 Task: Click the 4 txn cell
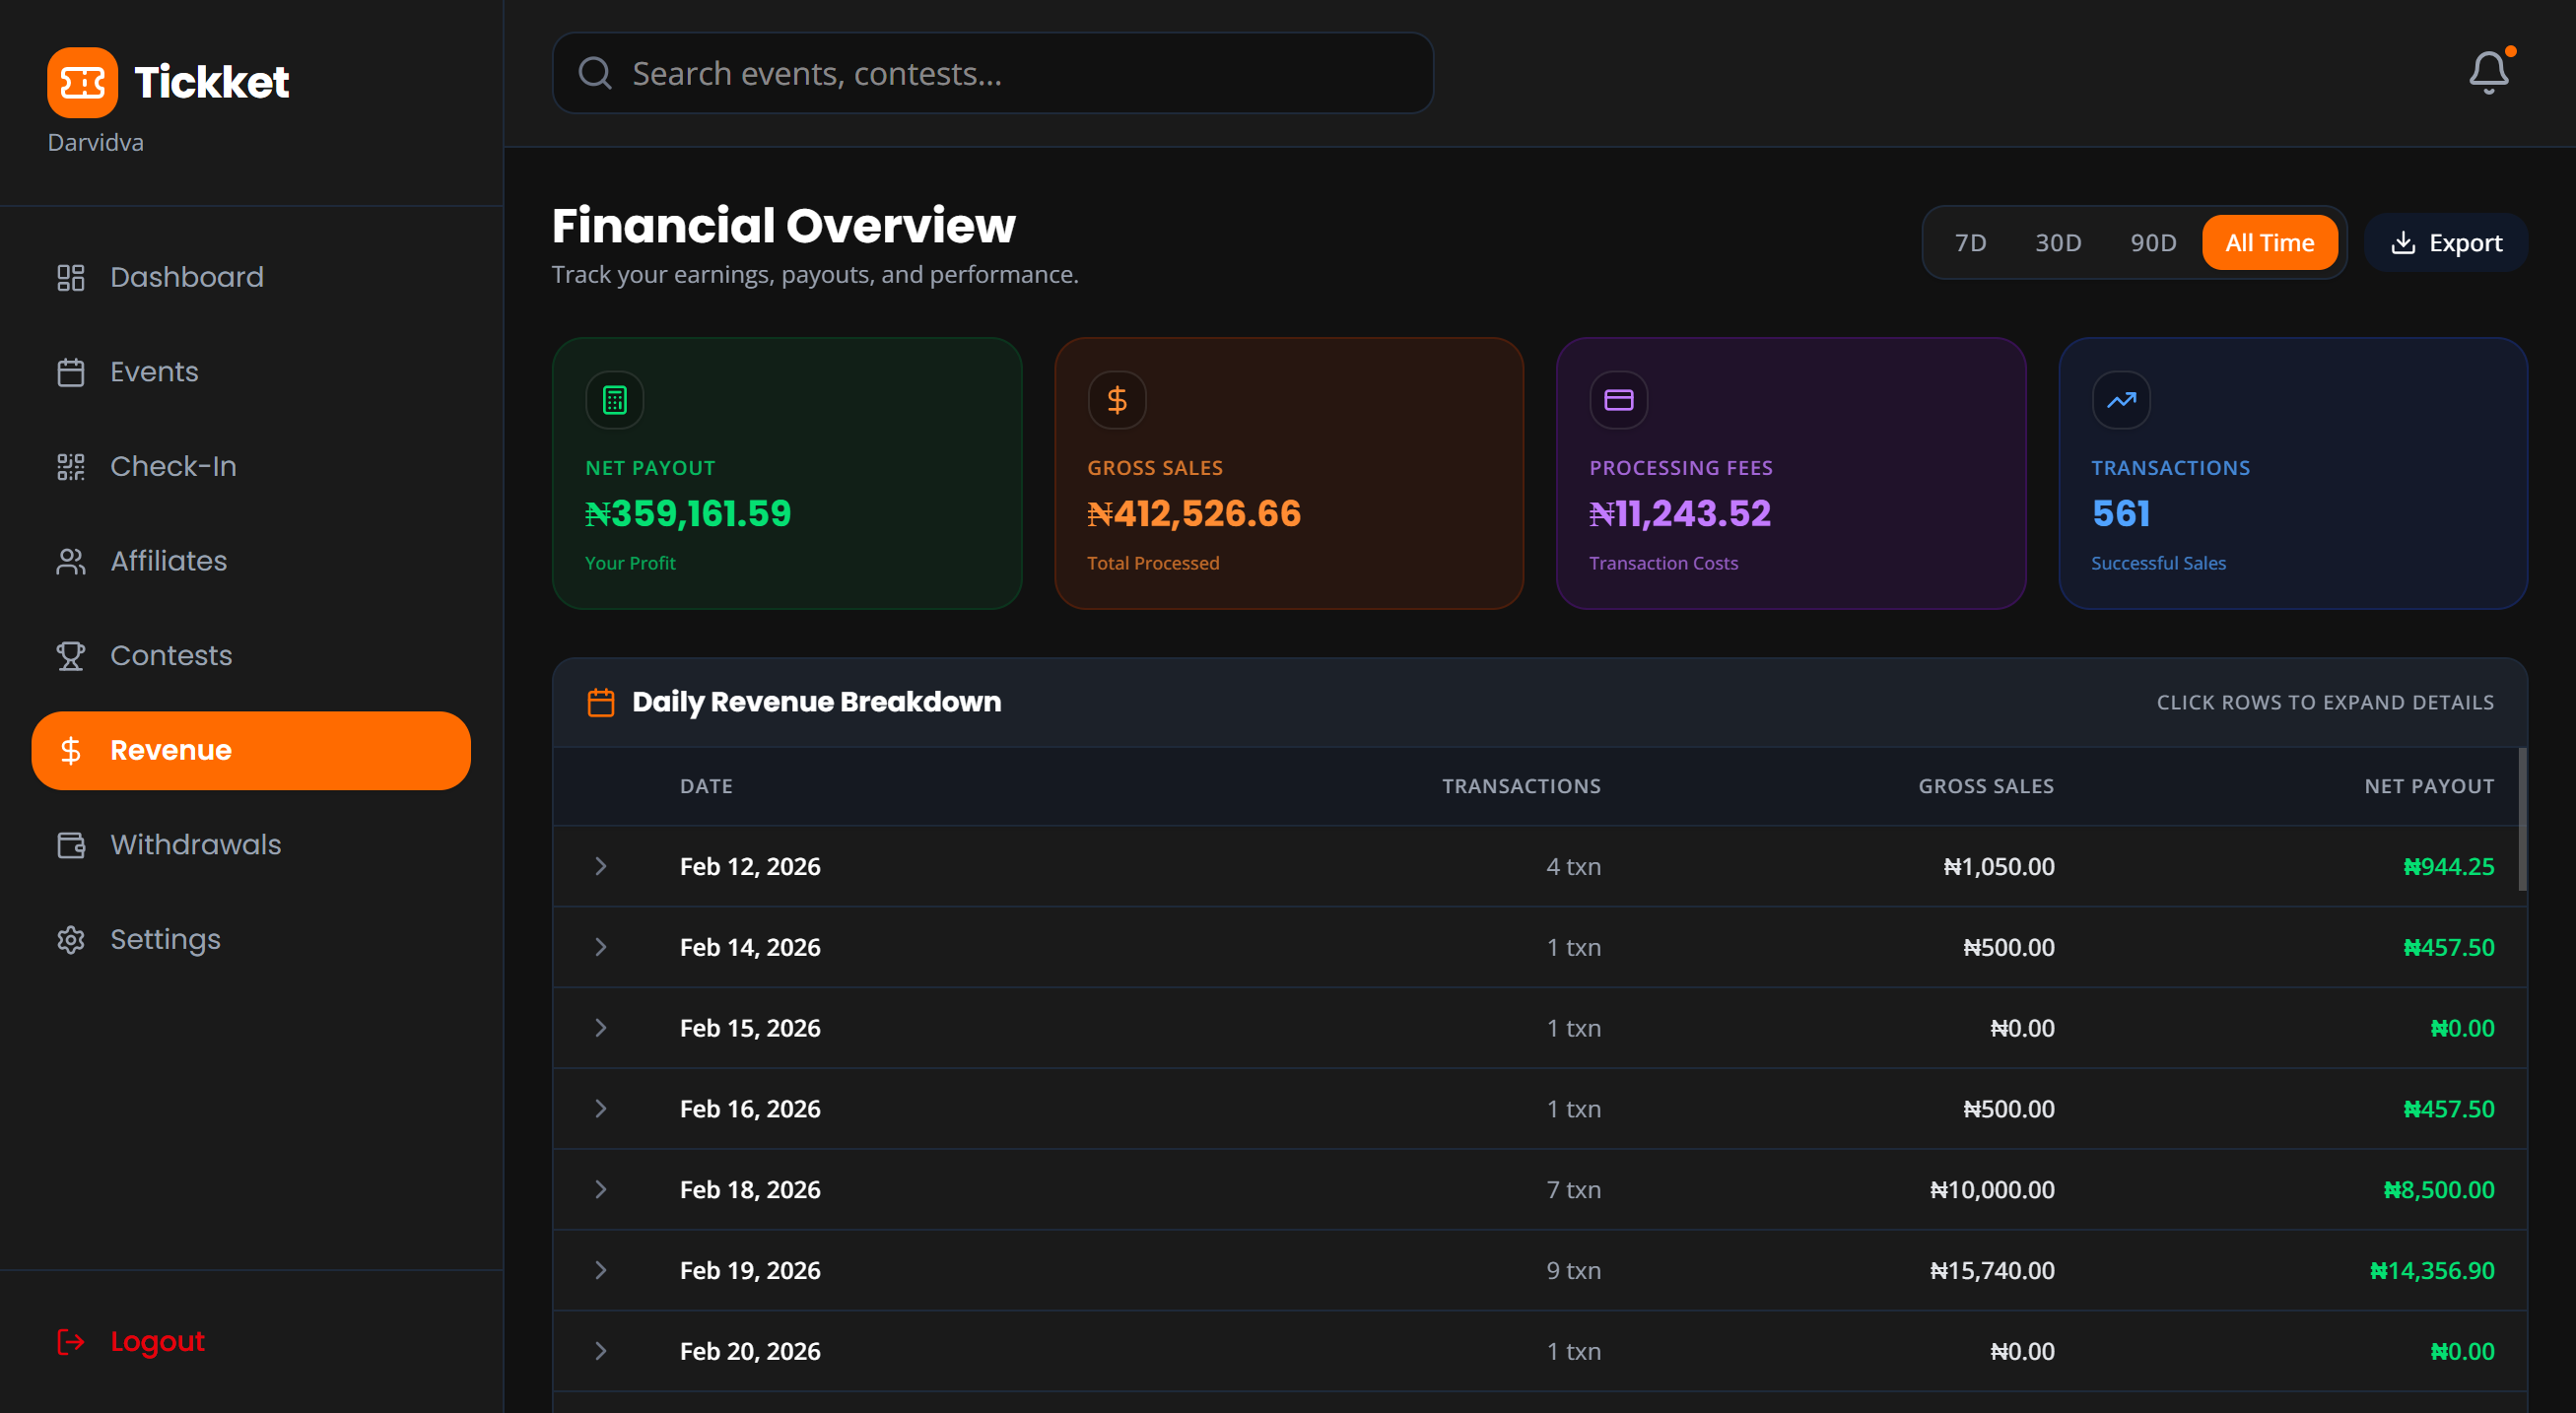click(x=1573, y=866)
